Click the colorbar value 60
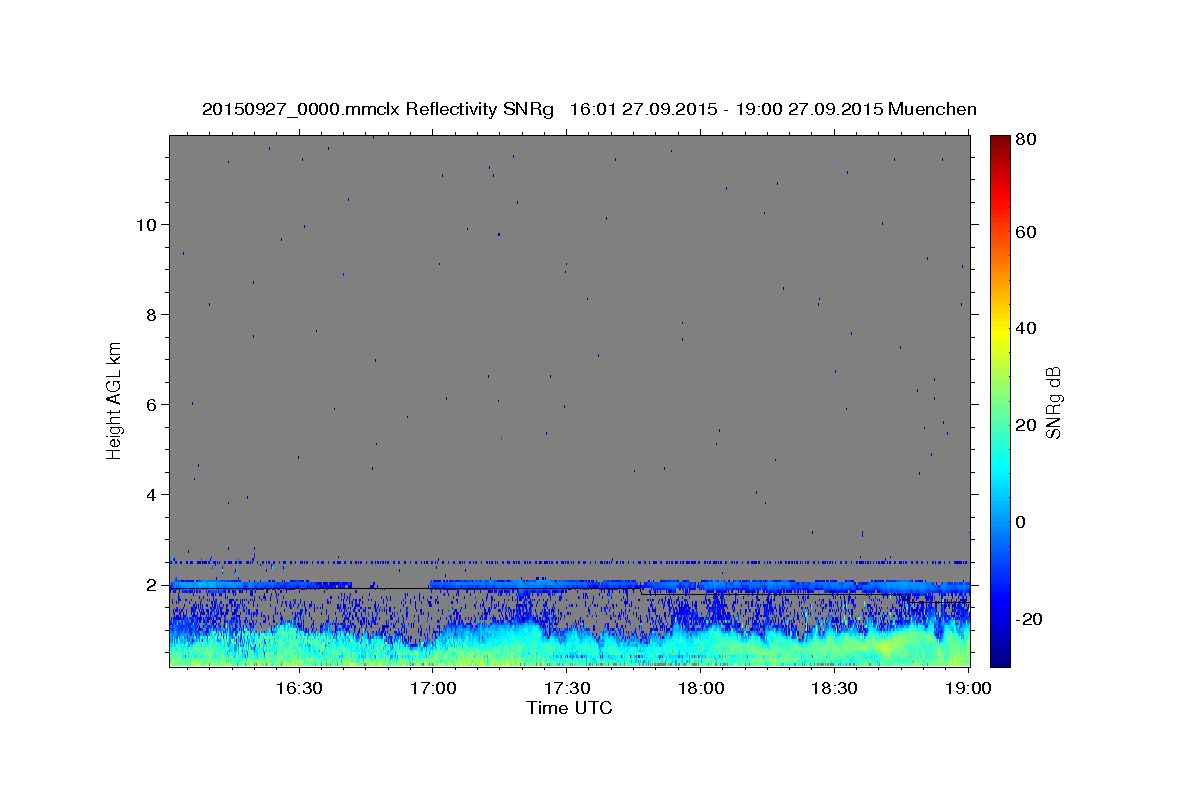The height and width of the screenshot is (800, 1200). (1025, 232)
